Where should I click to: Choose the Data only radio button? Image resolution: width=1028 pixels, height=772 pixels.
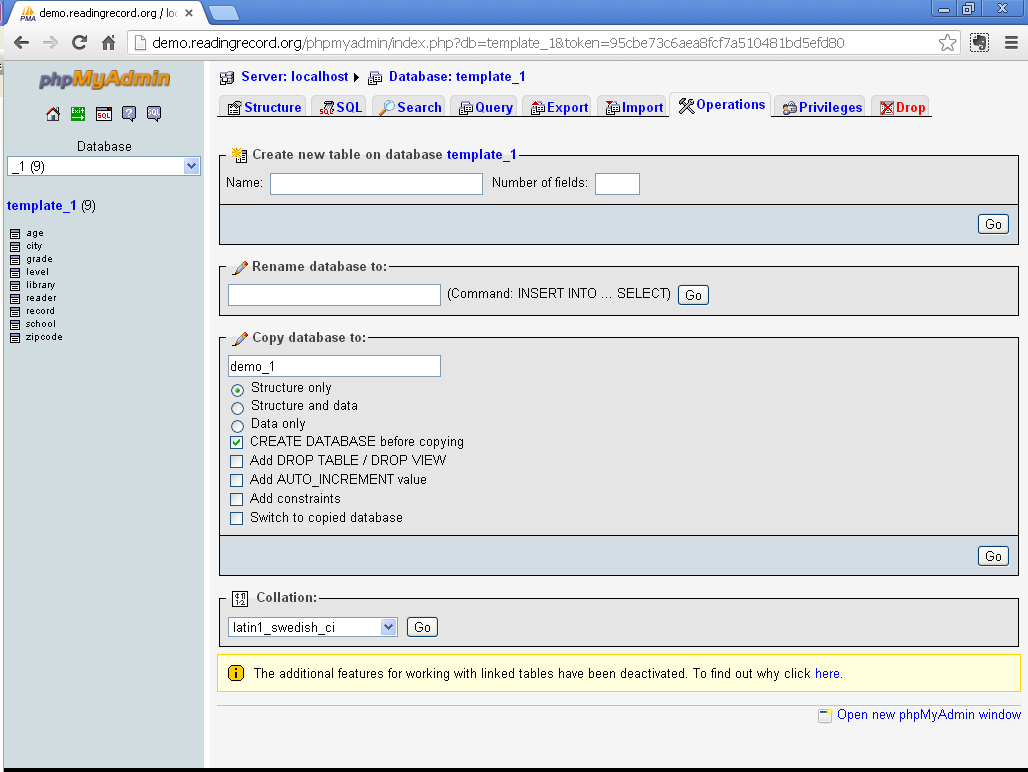click(x=237, y=426)
